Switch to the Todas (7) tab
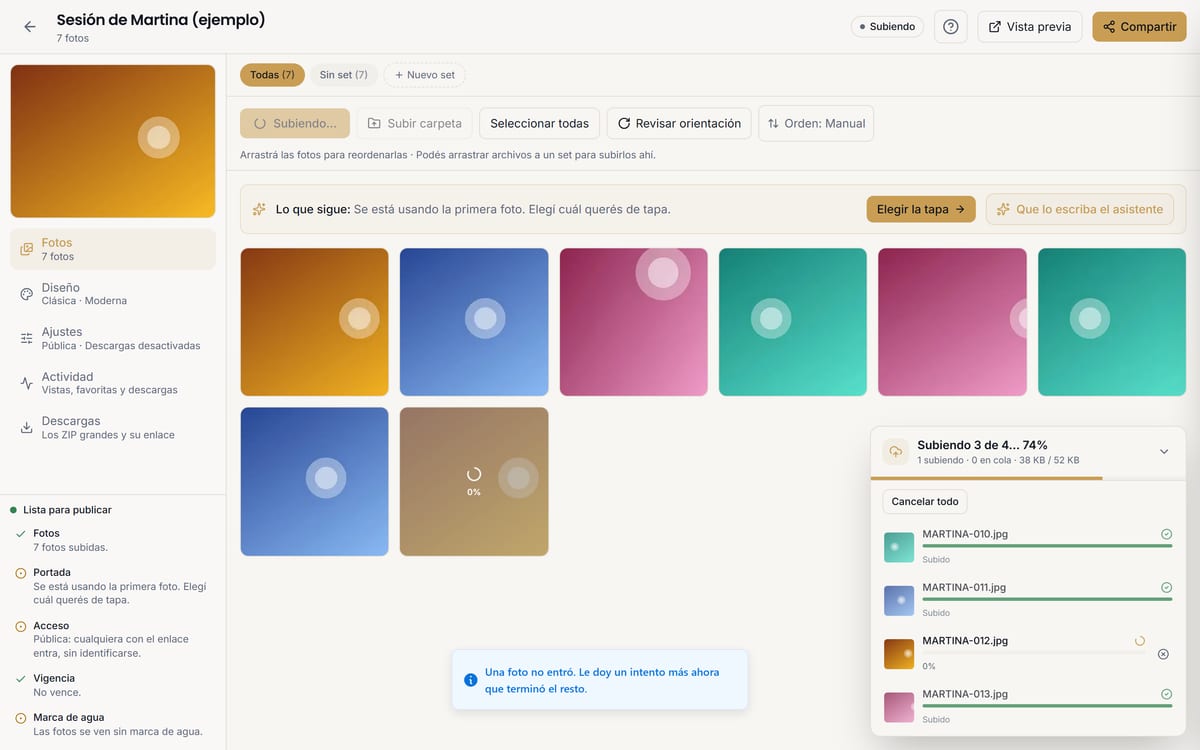Image resolution: width=1200 pixels, height=750 pixels. (272, 75)
